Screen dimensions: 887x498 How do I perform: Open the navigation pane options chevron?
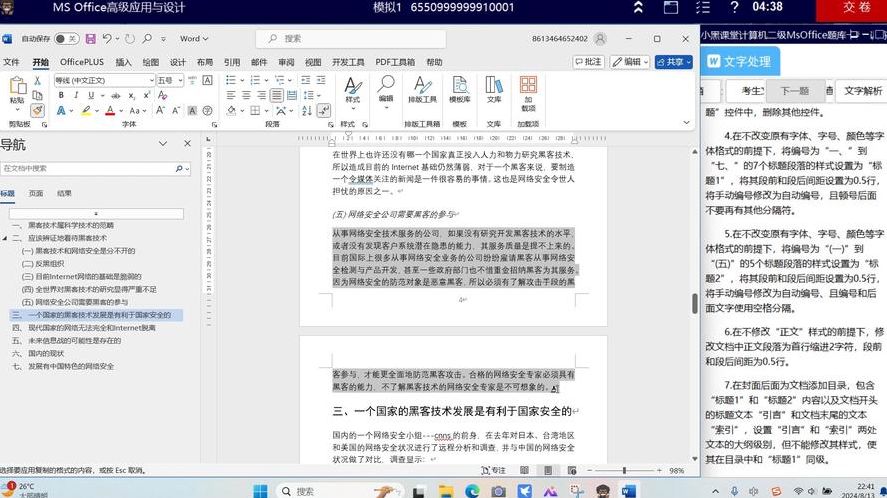(163, 144)
